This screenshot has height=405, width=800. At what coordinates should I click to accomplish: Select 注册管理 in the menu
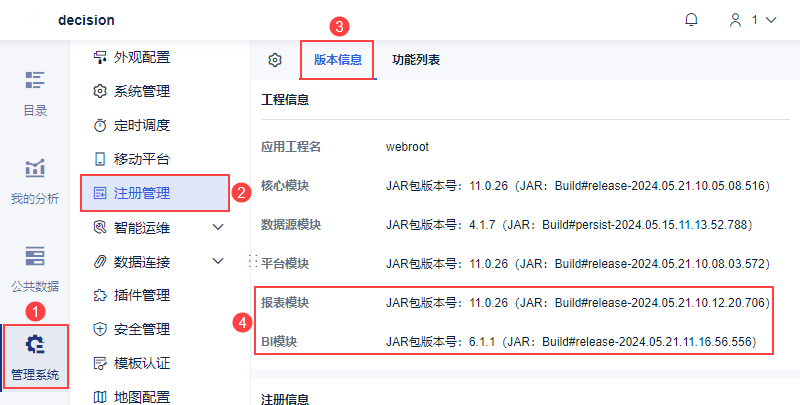(x=141, y=193)
